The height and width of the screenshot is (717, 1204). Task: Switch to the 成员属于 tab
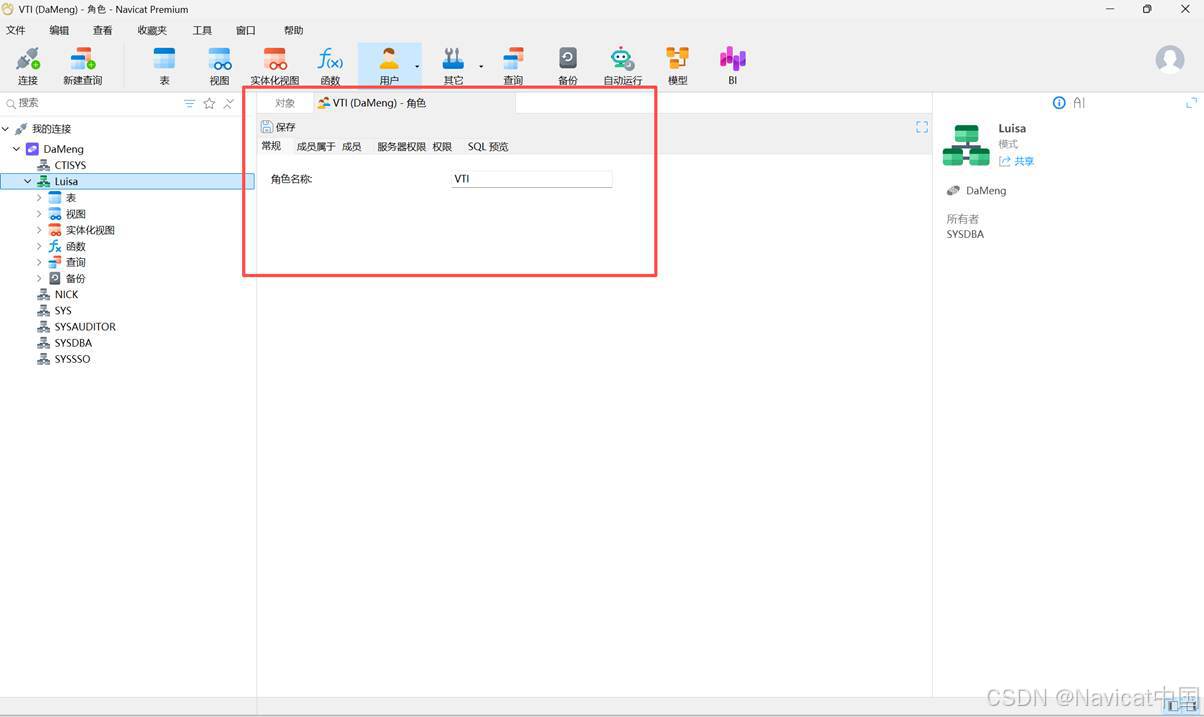(x=316, y=146)
